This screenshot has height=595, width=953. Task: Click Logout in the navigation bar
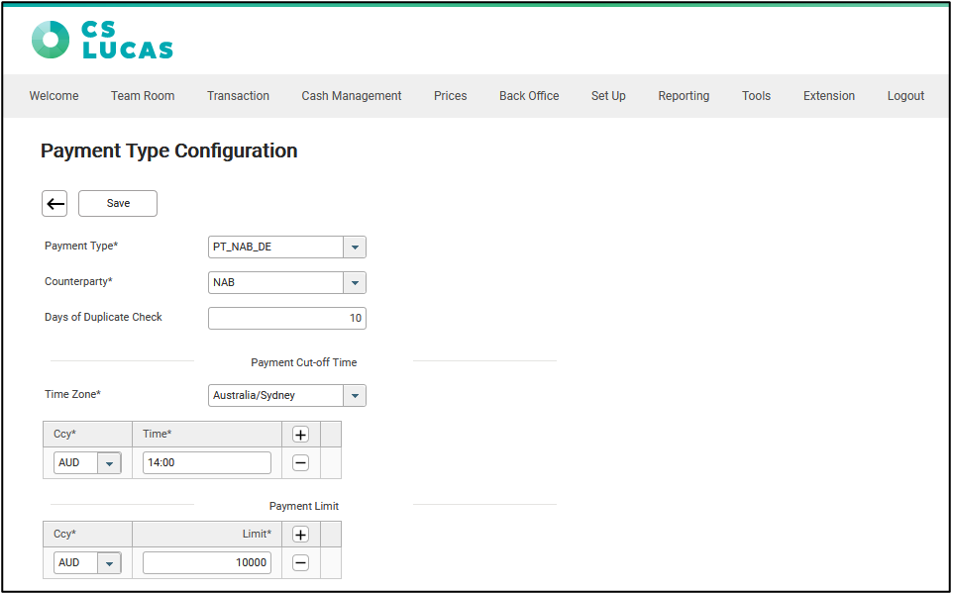click(905, 96)
